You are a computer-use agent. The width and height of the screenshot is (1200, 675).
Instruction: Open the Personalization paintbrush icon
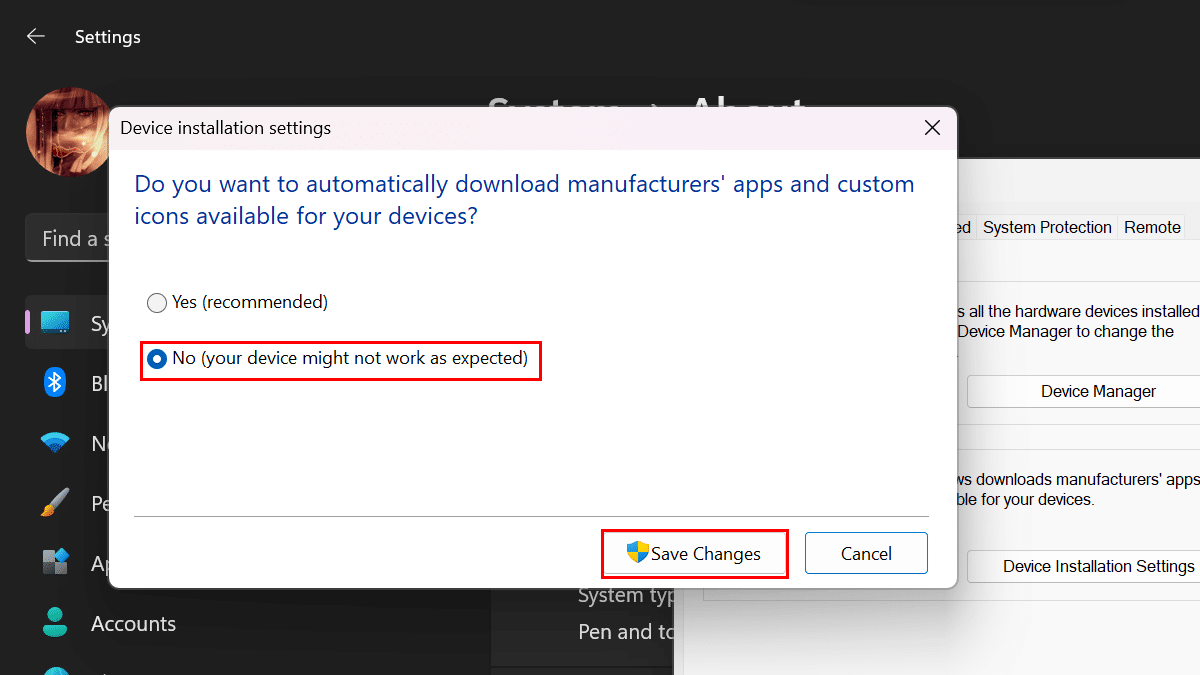click(x=54, y=502)
